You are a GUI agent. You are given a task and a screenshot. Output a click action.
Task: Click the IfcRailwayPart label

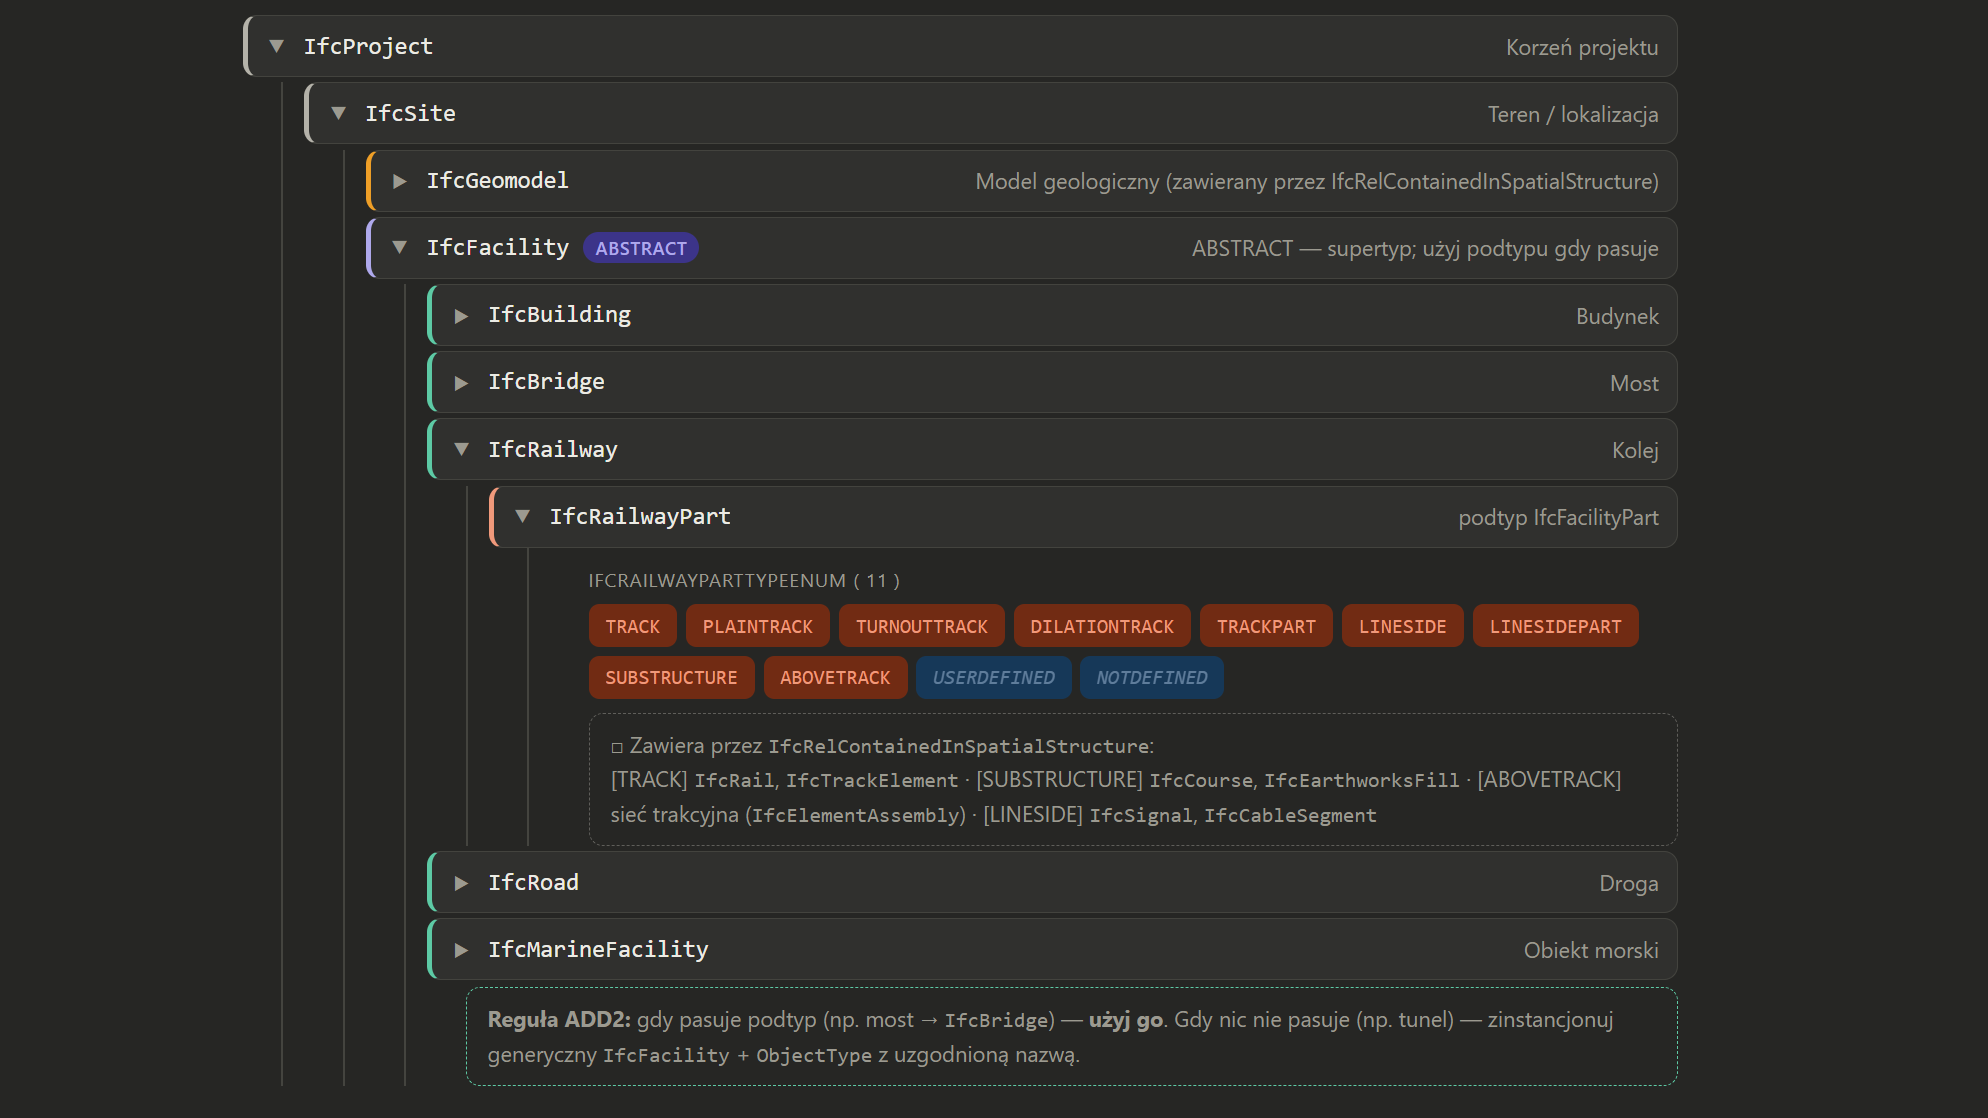pos(640,516)
